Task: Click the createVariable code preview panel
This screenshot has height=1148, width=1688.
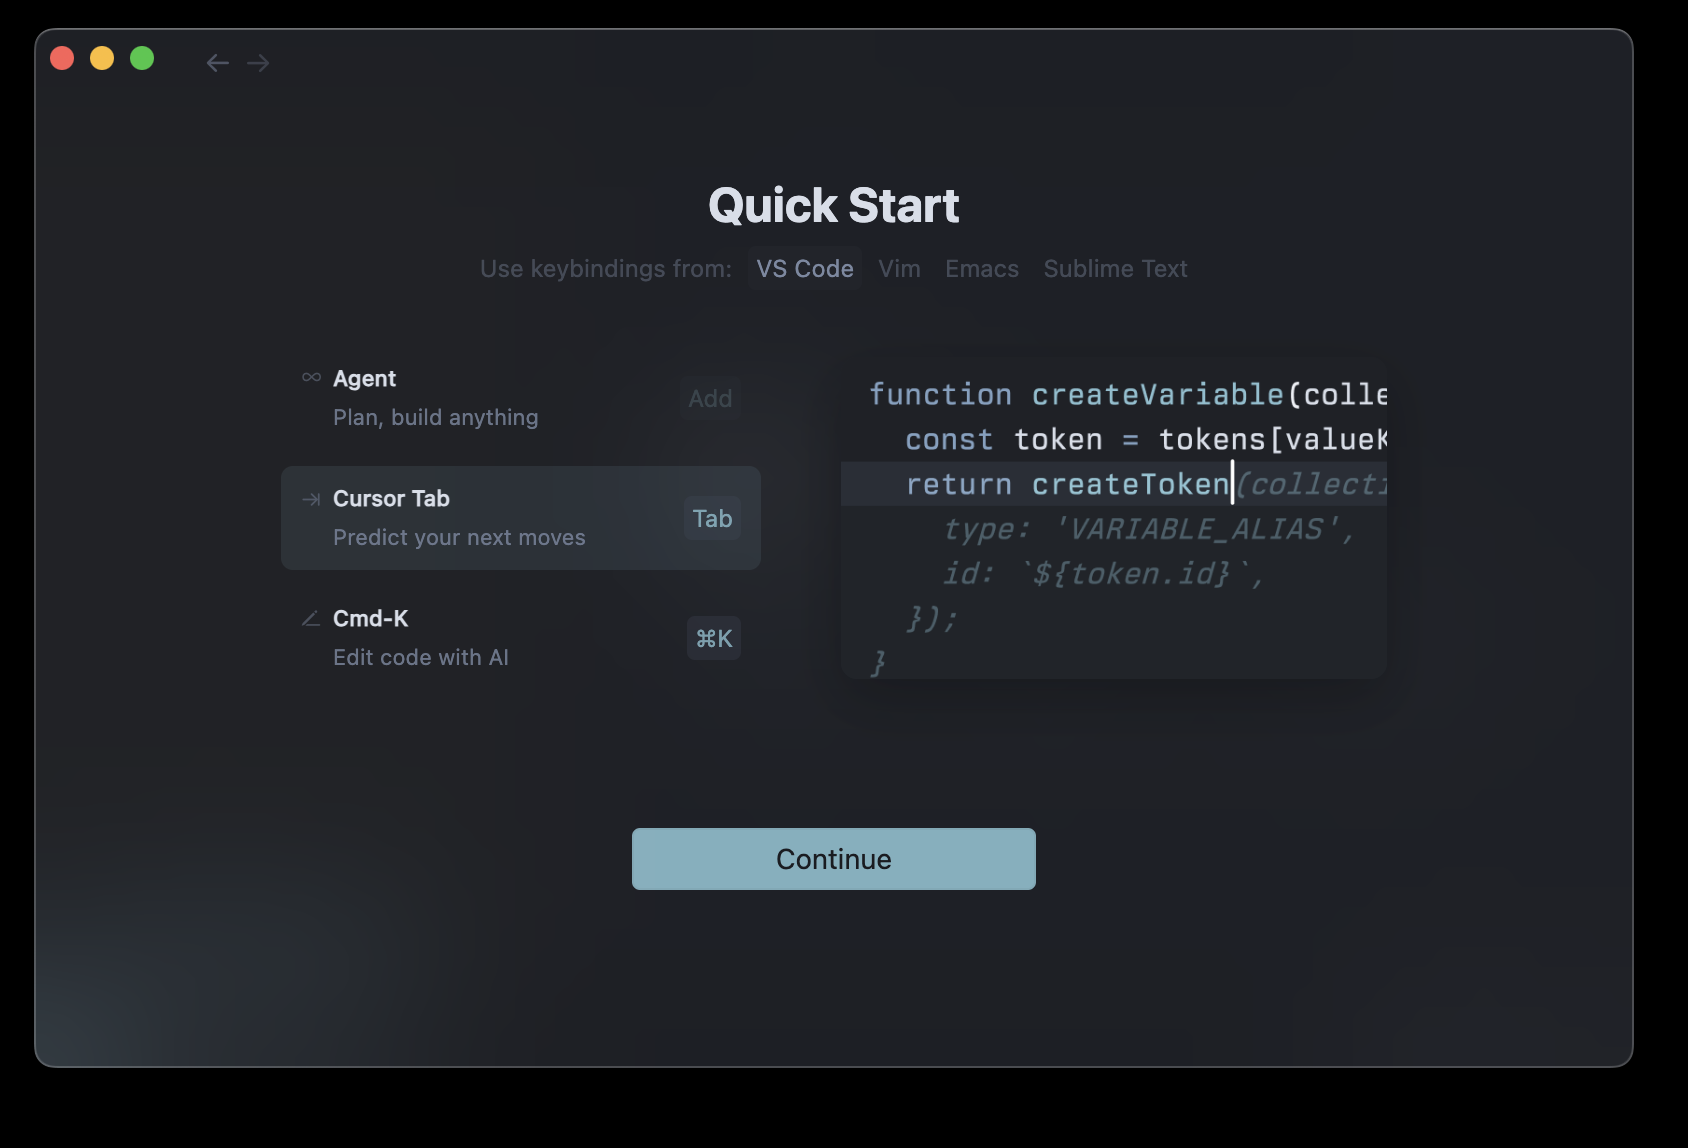Action: coord(1113,518)
